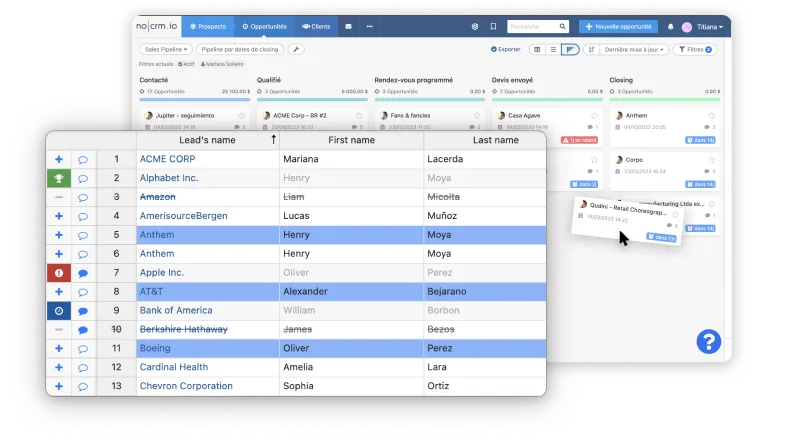This screenshot has height=446, width=789.
Task: Go to the Opportunités tab
Action: click(264, 27)
